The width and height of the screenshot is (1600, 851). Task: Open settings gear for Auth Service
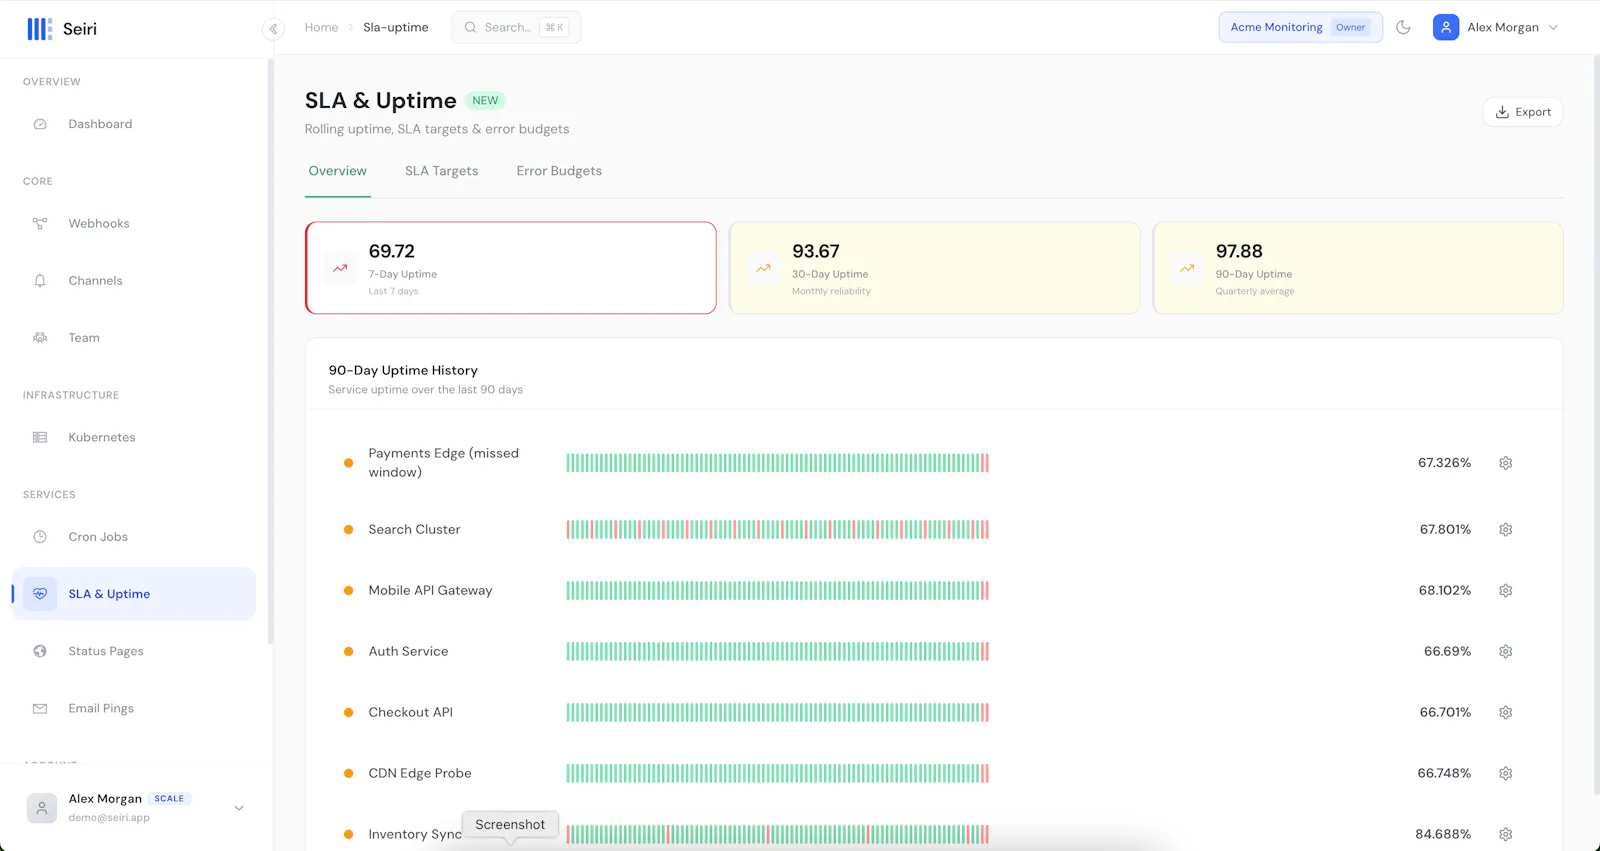pyautogui.click(x=1505, y=652)
